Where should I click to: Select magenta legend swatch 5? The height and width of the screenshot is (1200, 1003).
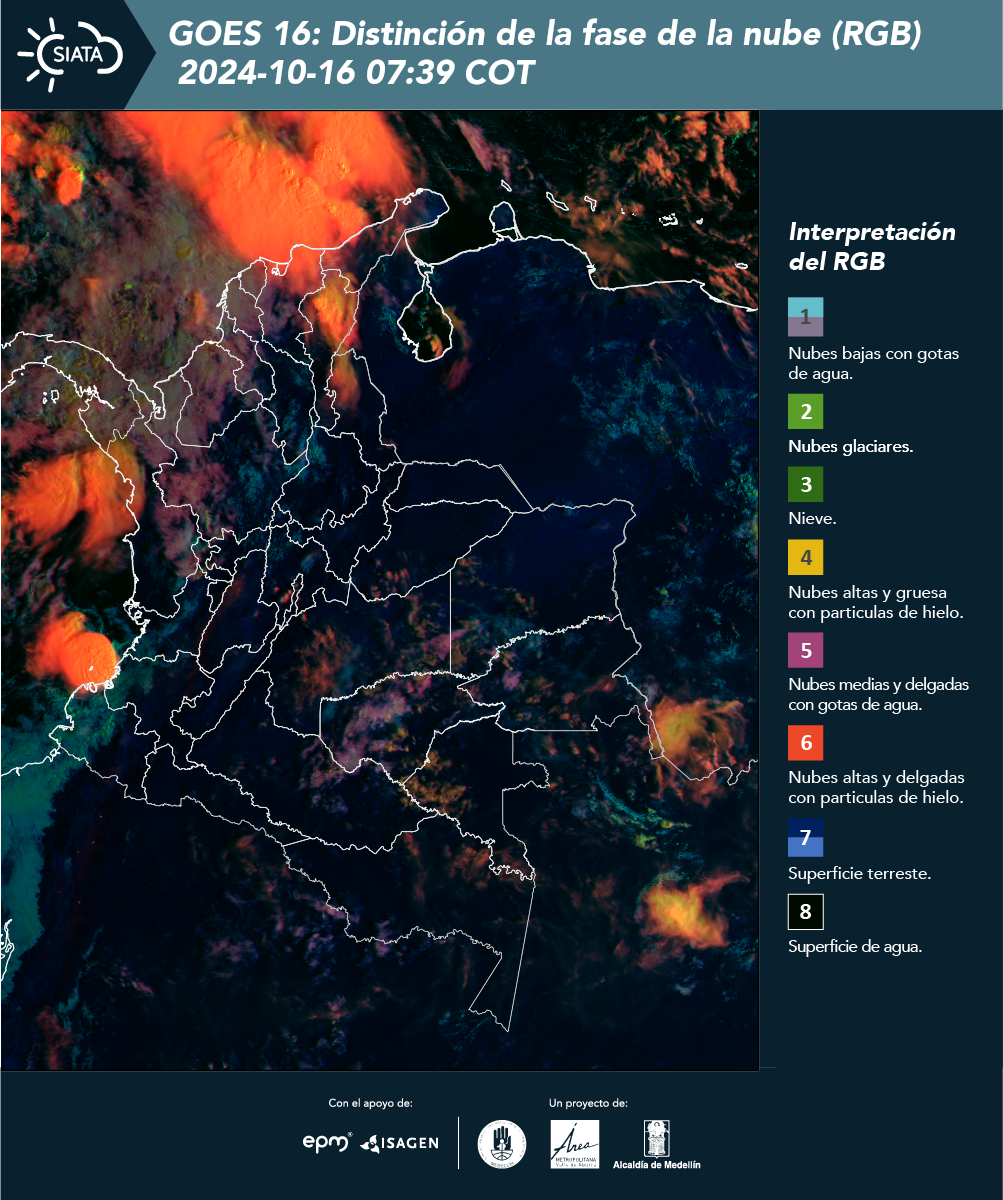coord(806,650)
